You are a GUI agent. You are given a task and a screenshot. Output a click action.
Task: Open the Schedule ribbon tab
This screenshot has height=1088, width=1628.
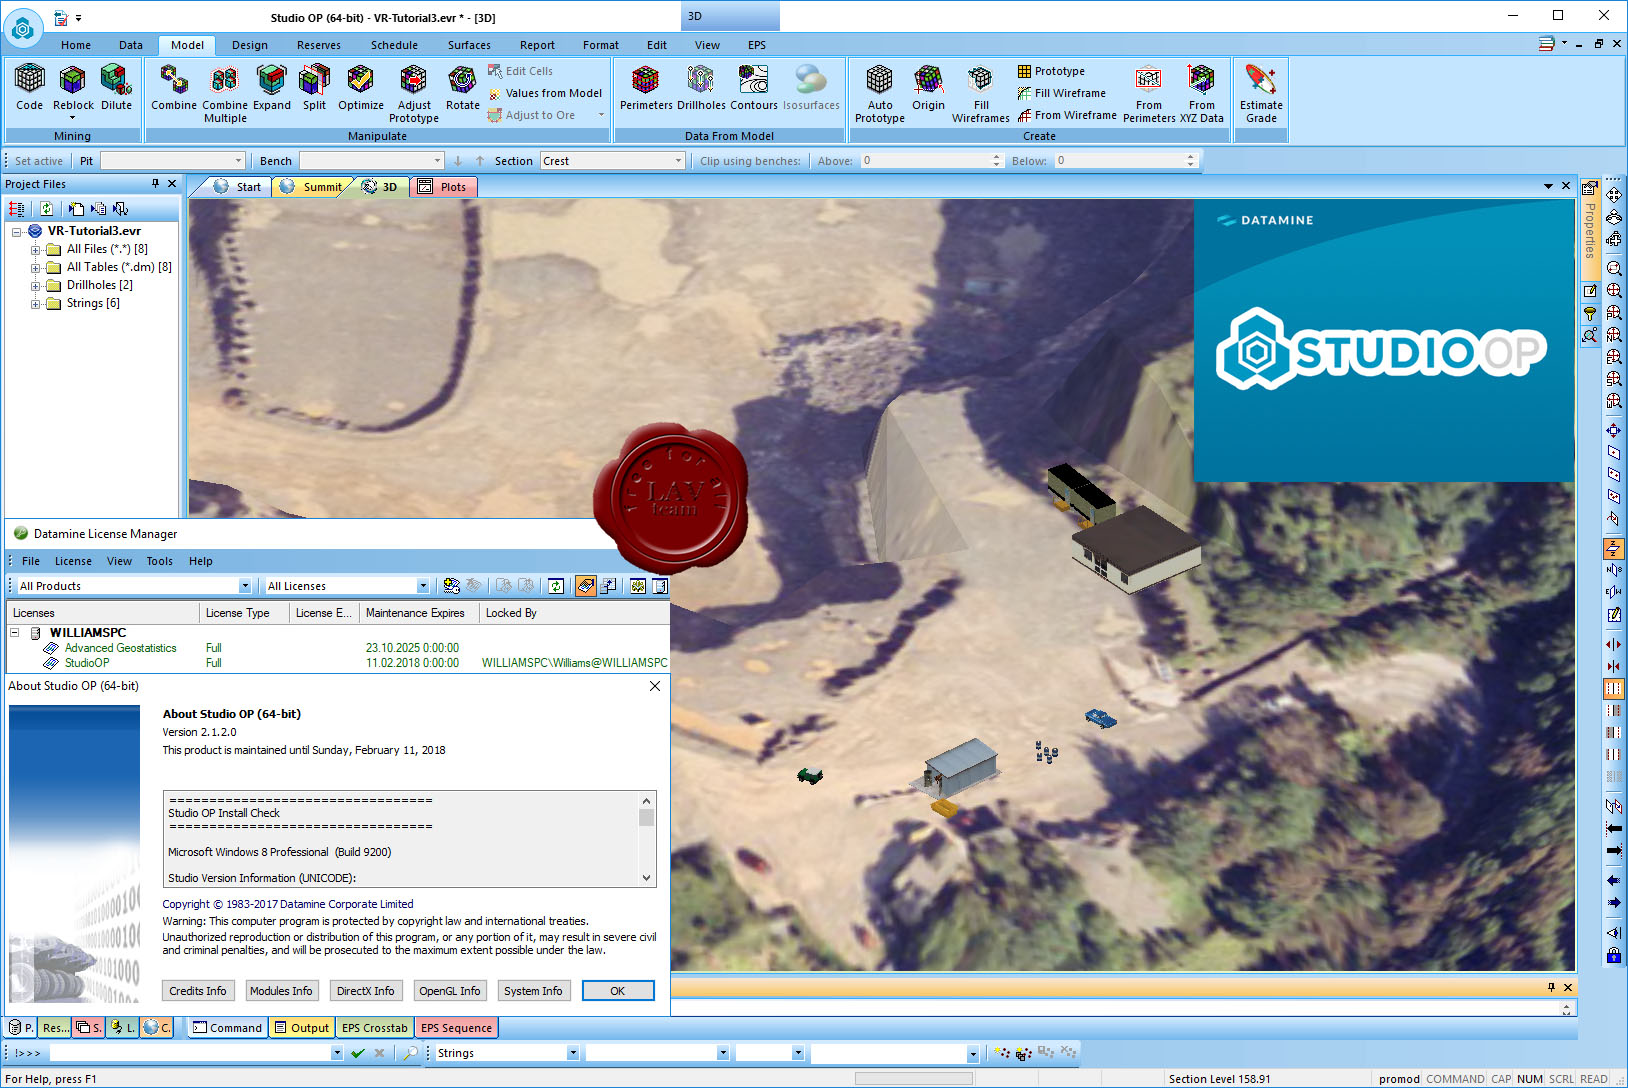point(394,45)
